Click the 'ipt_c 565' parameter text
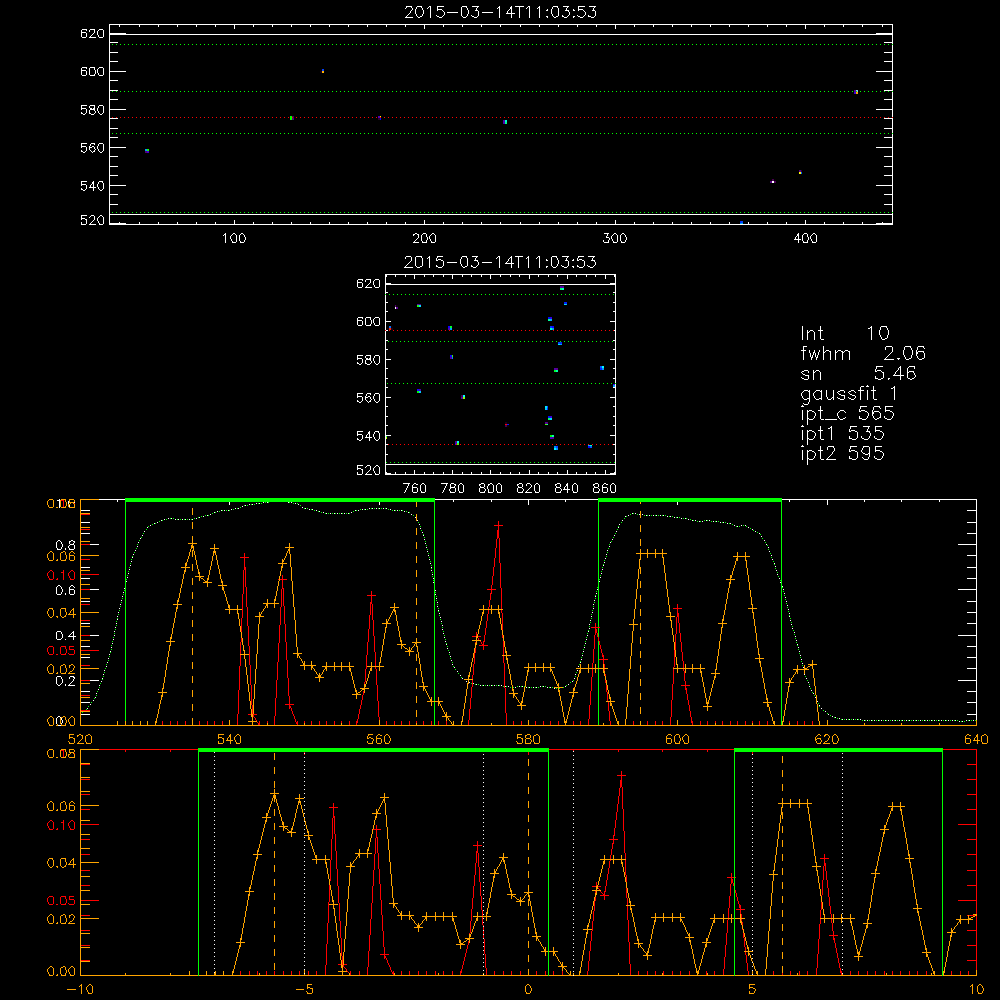Image resolution: width=1000 pixels, height=1000 pixels. [x=848, y=414]
